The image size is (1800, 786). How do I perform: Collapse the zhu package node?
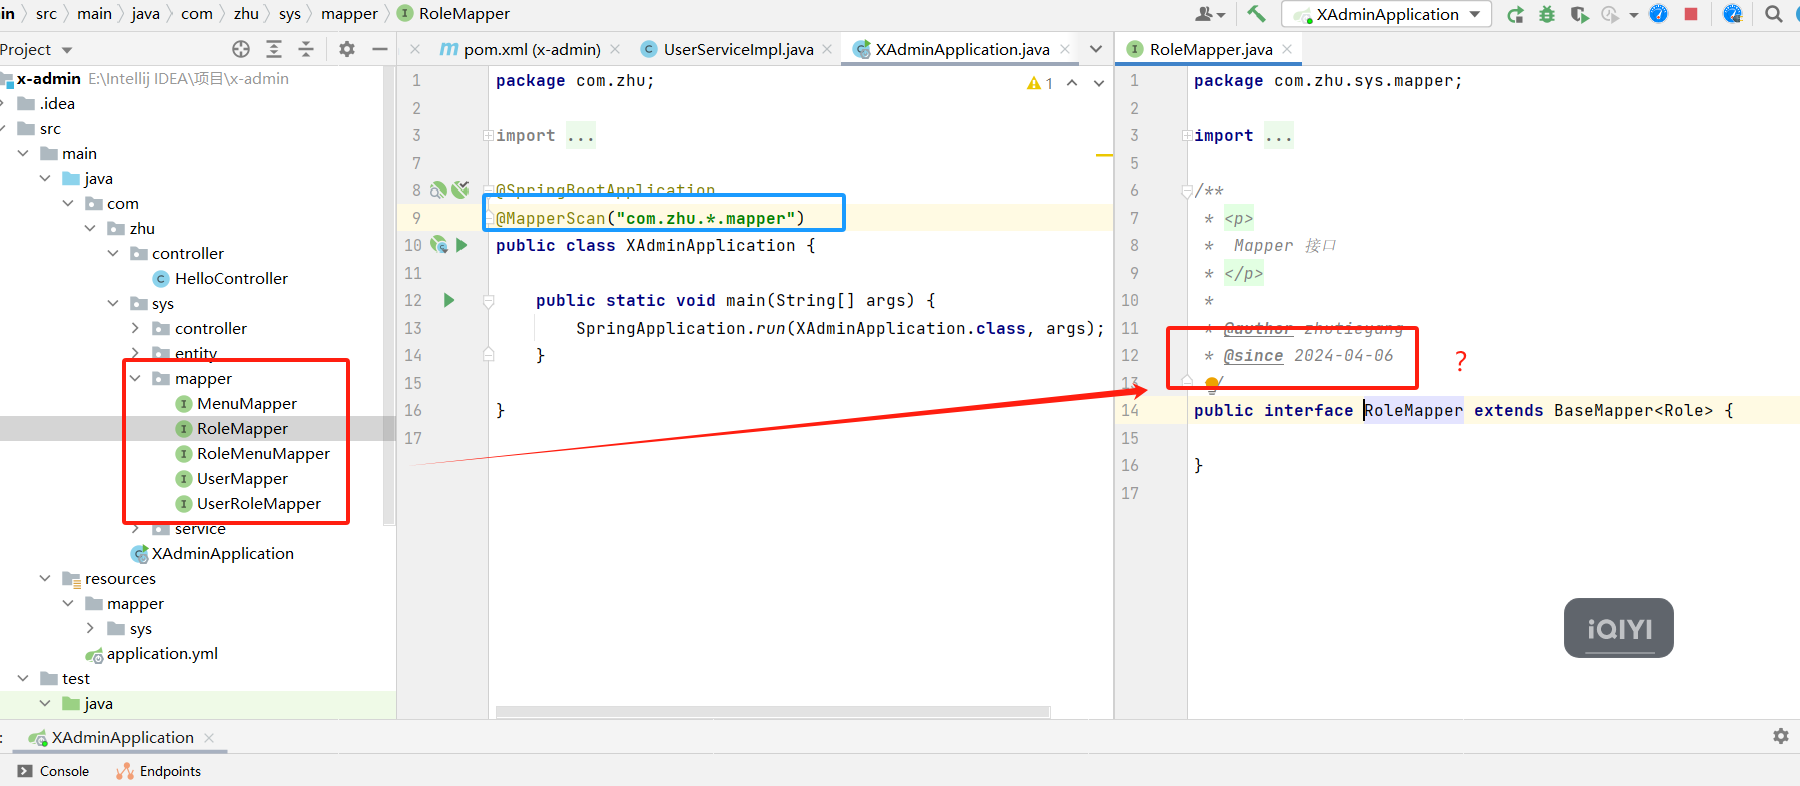[90, 228]
